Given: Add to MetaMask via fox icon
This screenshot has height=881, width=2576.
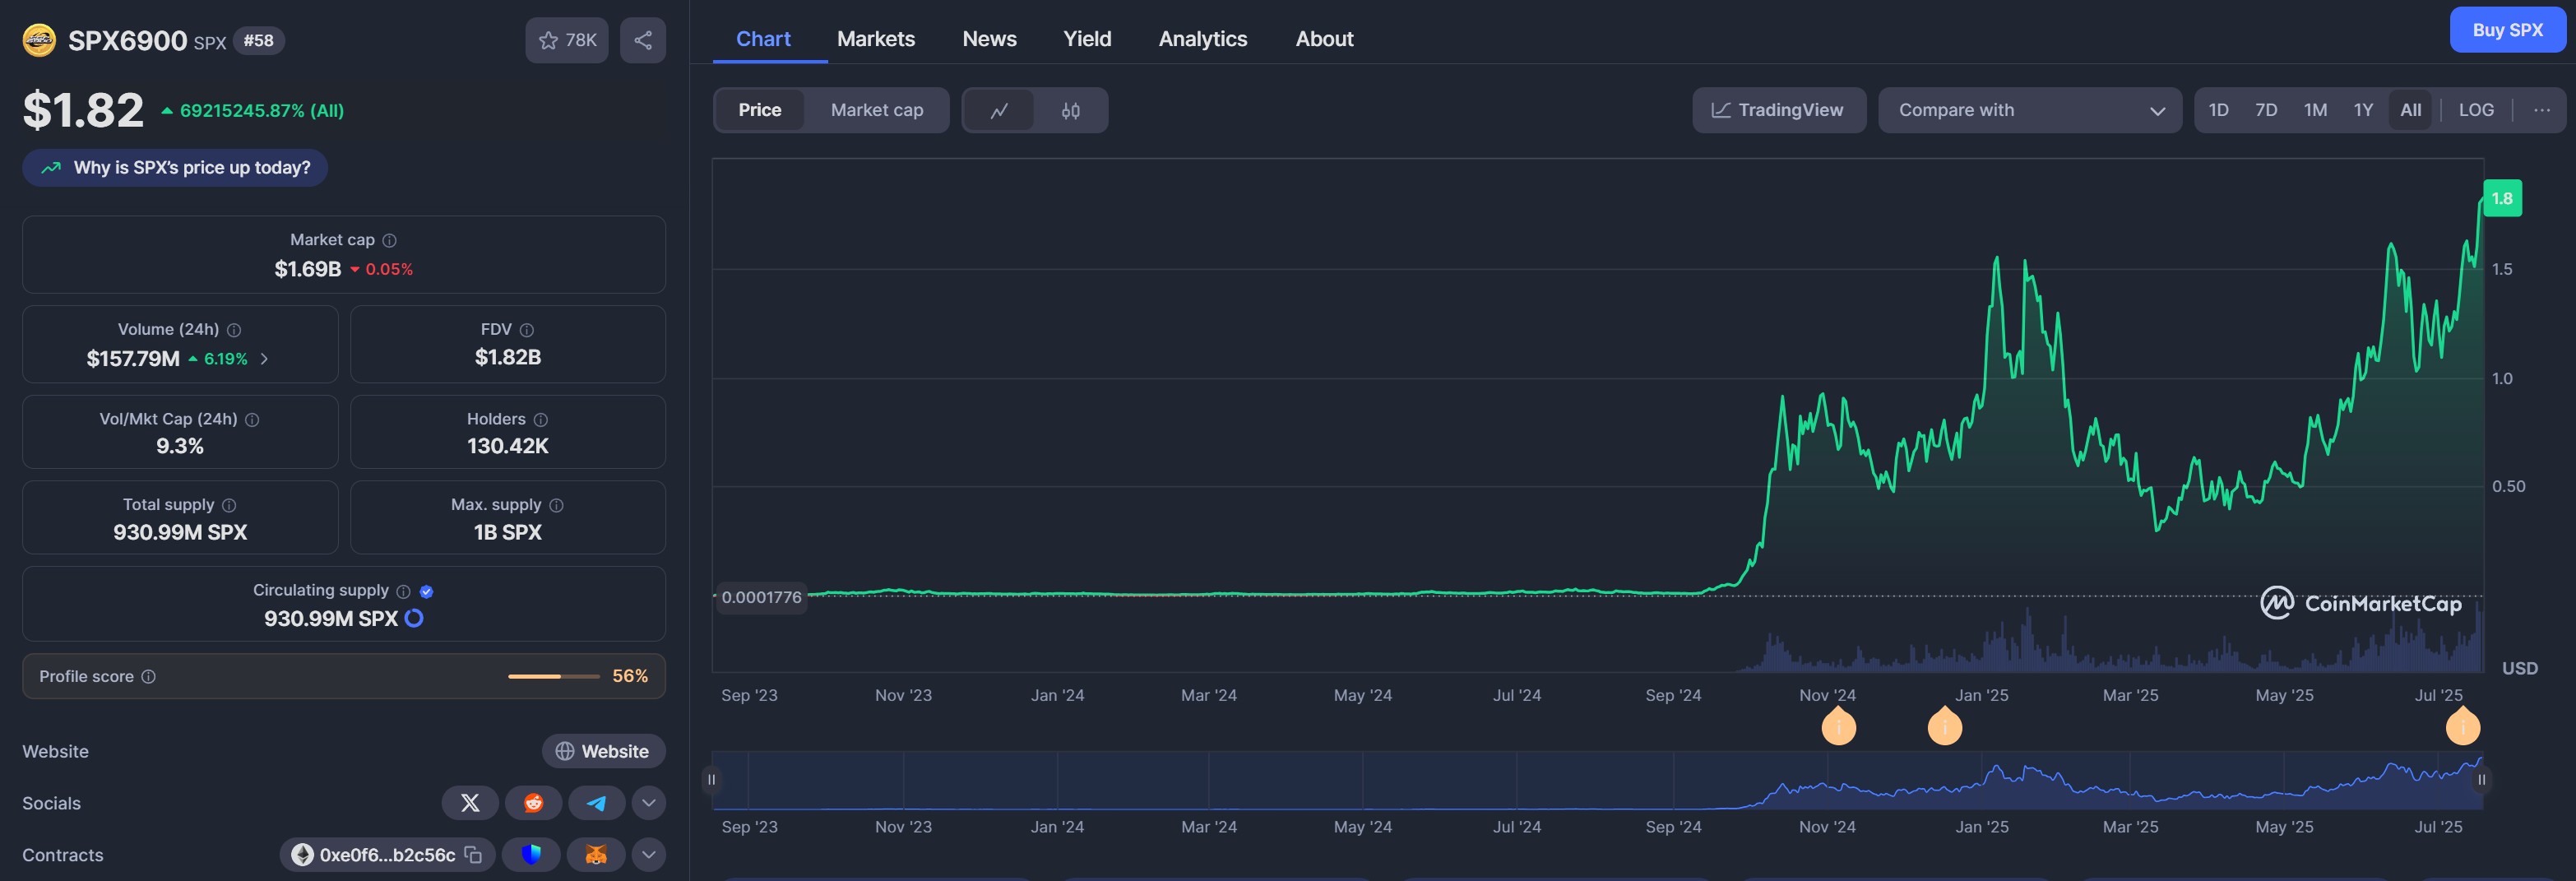Looking at the screenshot, I should [596, 855].
